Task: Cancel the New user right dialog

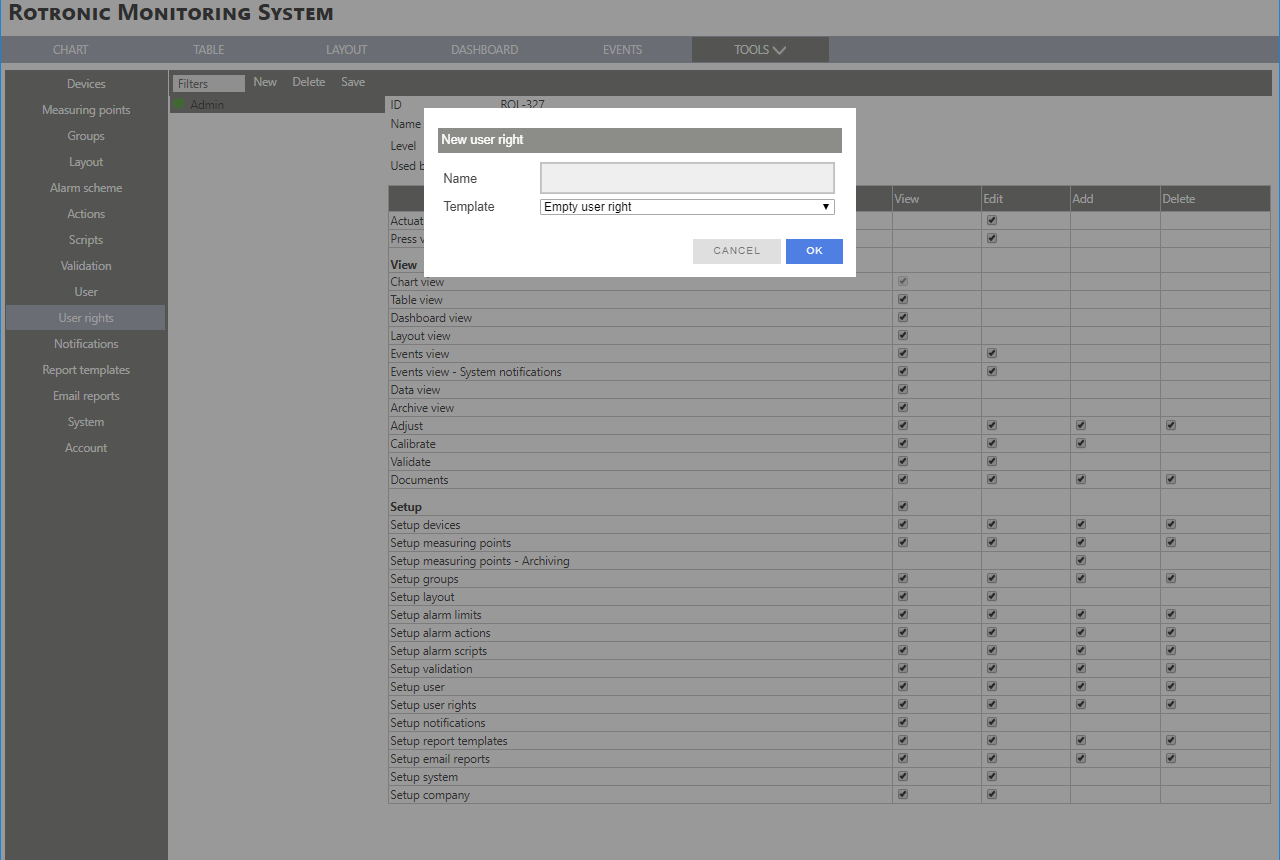Action: 737,251
